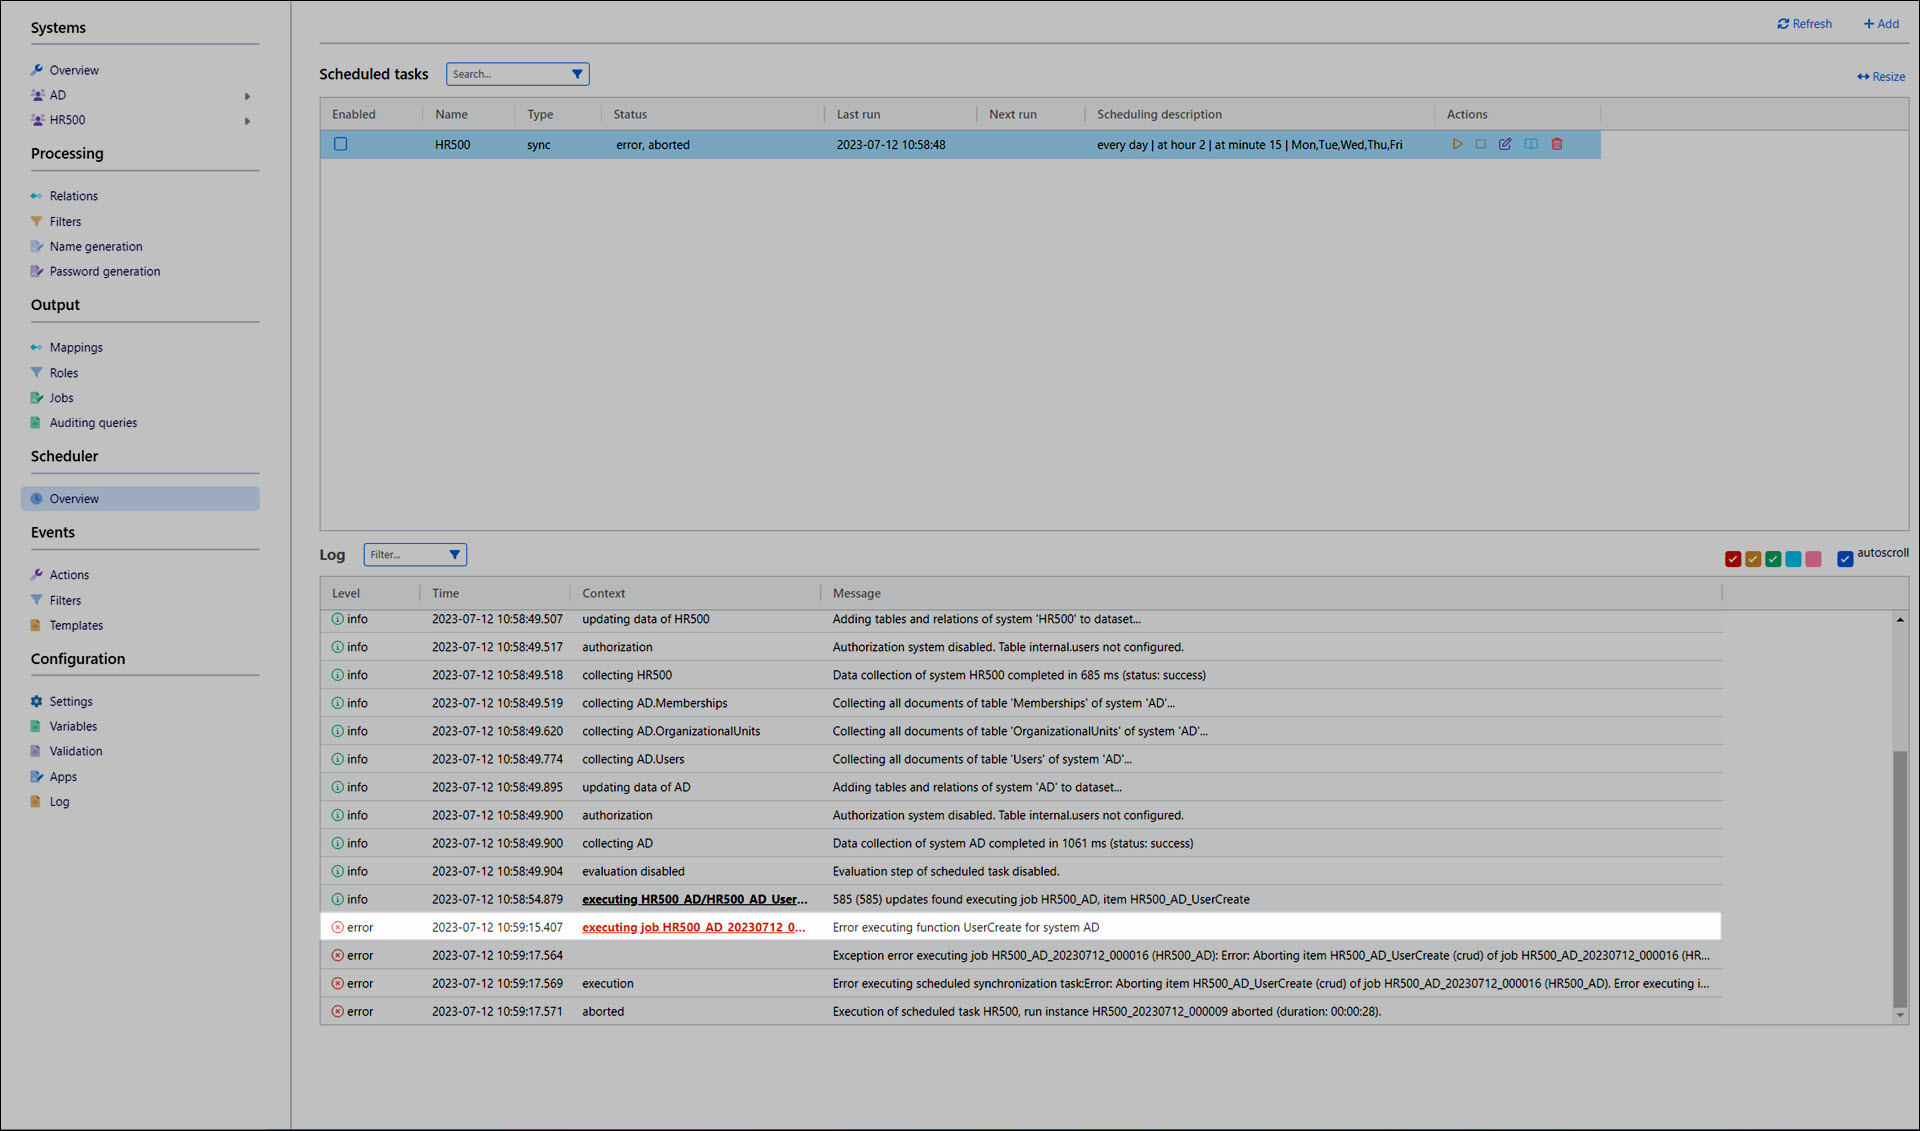1920x1131 pixels.
Task: Toggle the autoscroll checkbox
Action: (x=1845, y=558)
